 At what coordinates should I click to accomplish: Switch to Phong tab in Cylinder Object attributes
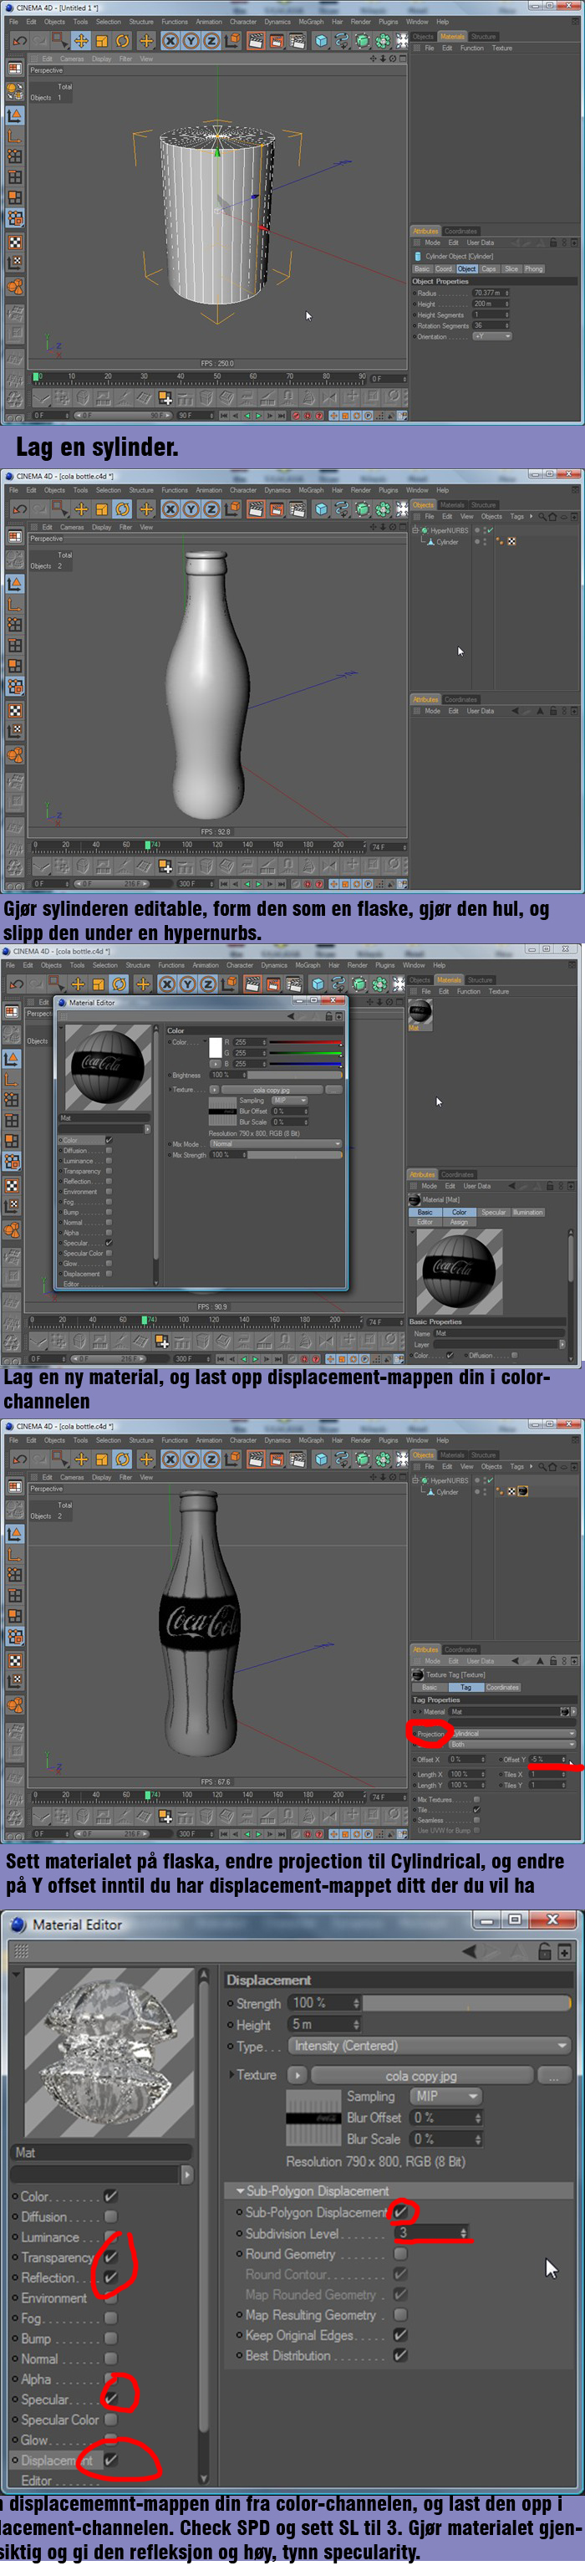point(534,269)
